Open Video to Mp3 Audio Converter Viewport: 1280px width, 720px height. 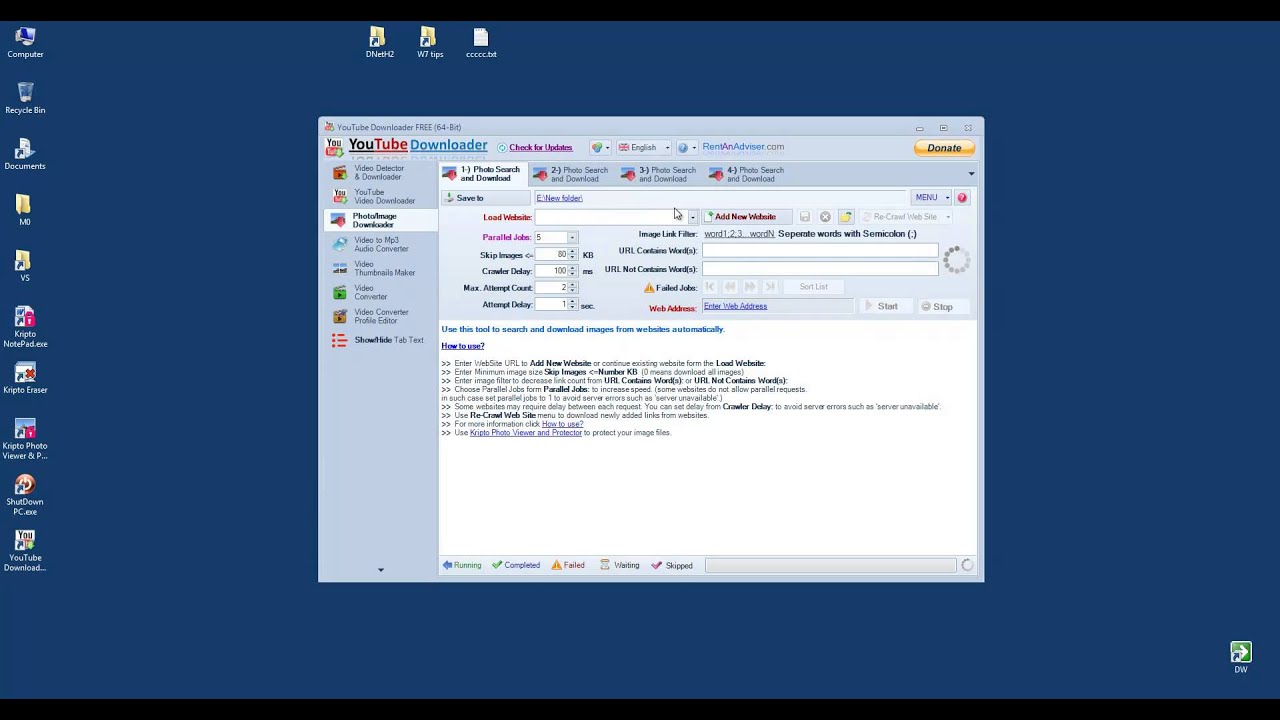pyautogui.click(x=380, y=244)
